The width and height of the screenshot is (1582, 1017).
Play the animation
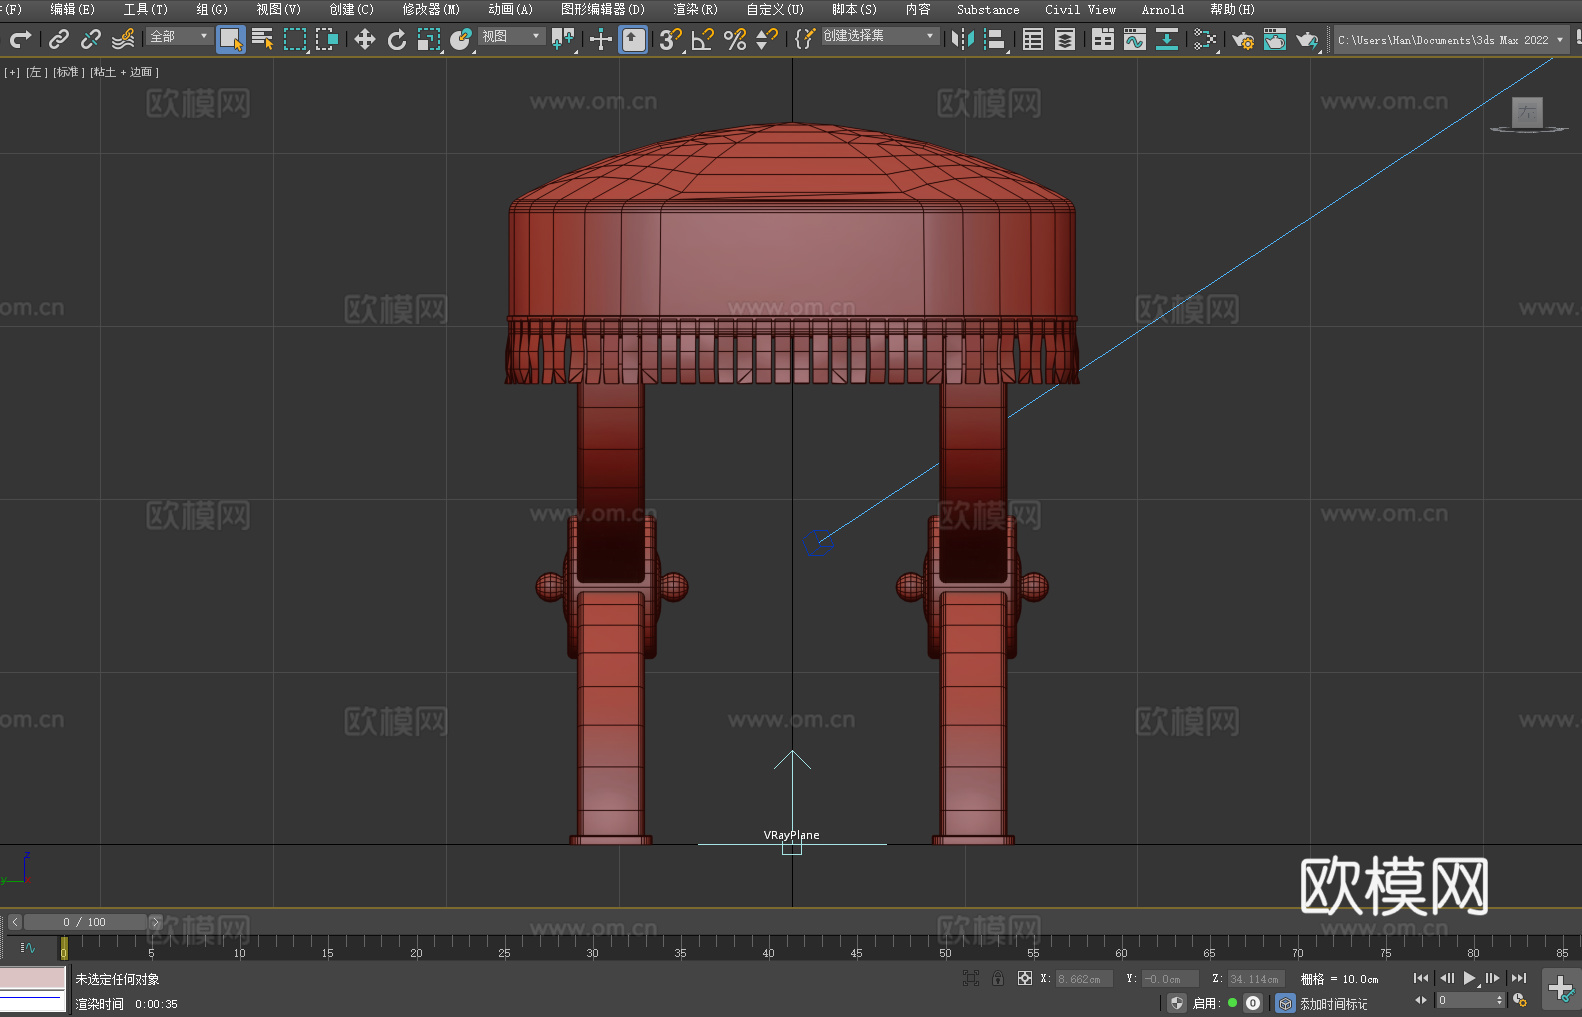1470,978
